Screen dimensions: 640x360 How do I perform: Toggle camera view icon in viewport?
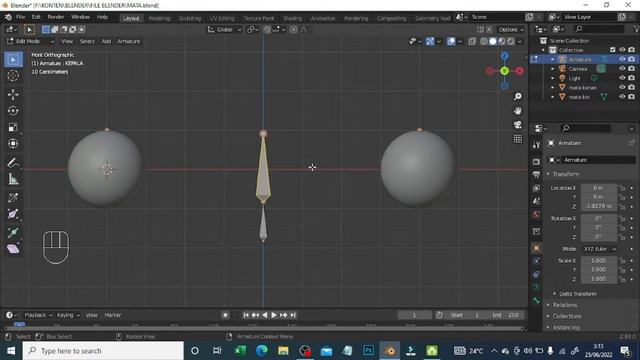click(518, 124)
